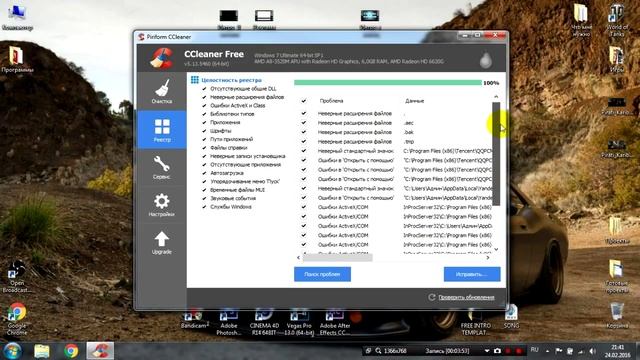Sort by Проблема column header
This screenshot has height=360, width=640.
tap(331, 101)
